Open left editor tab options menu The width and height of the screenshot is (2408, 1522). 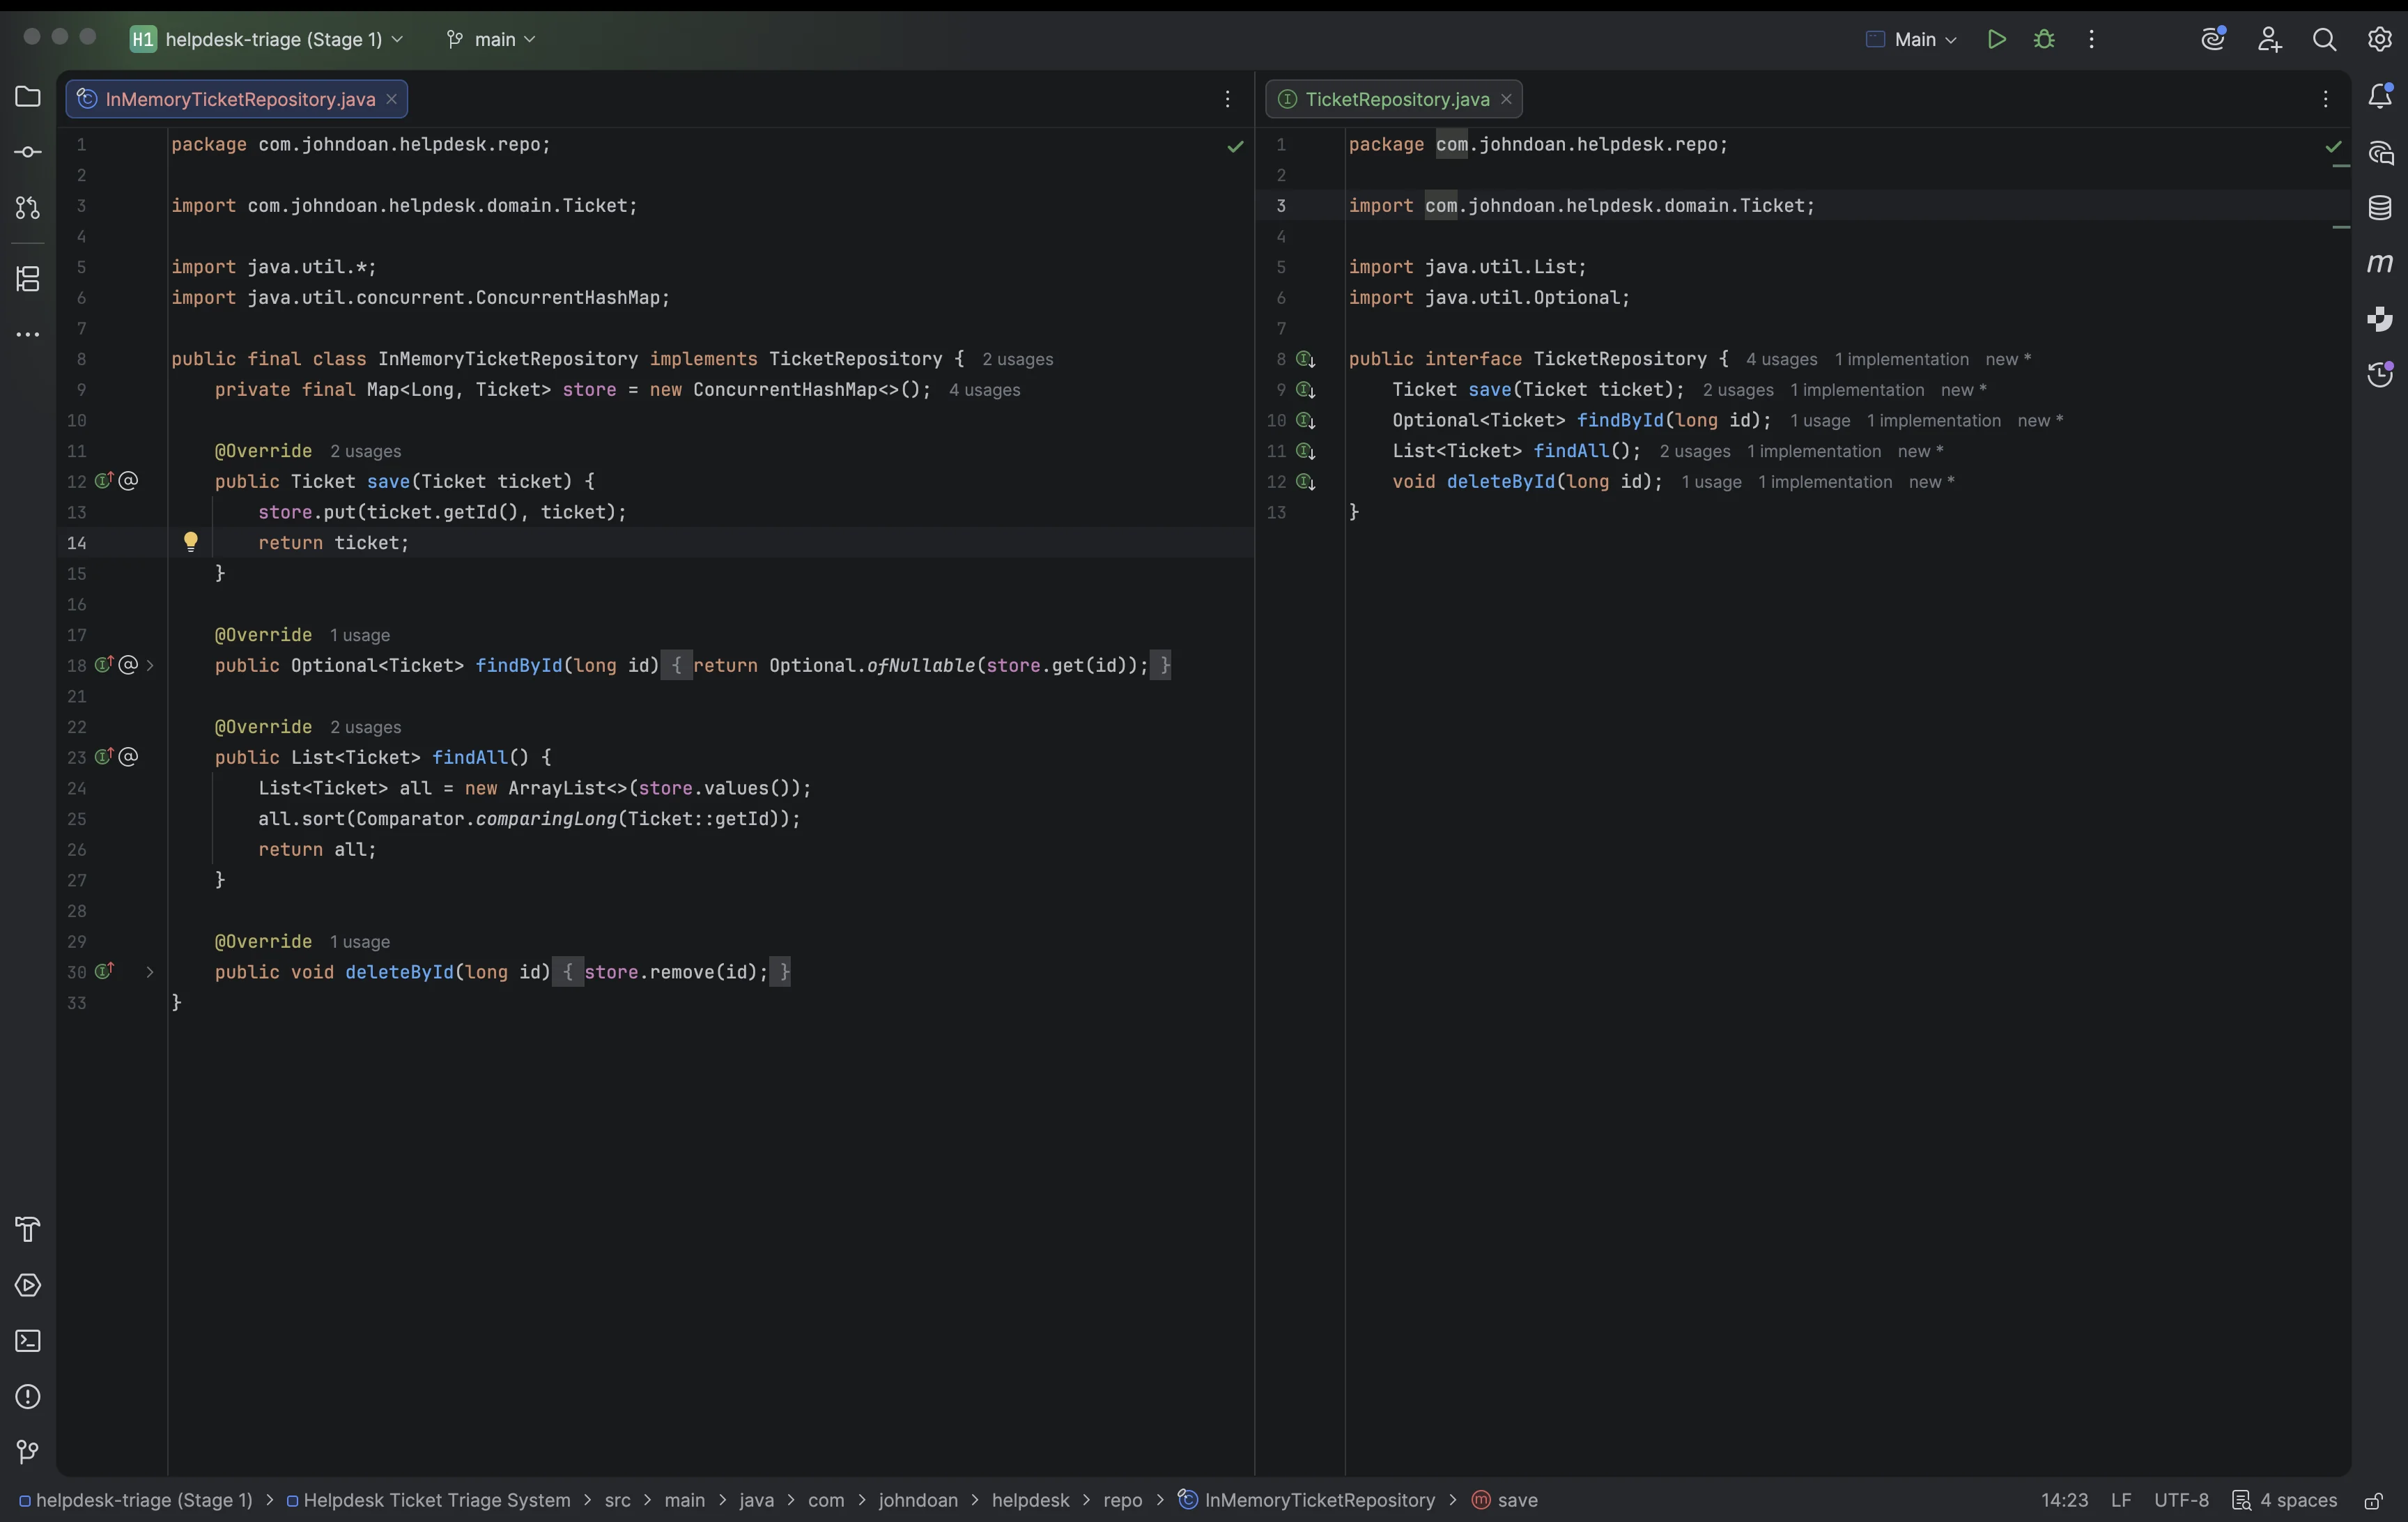coord(1227,99)
